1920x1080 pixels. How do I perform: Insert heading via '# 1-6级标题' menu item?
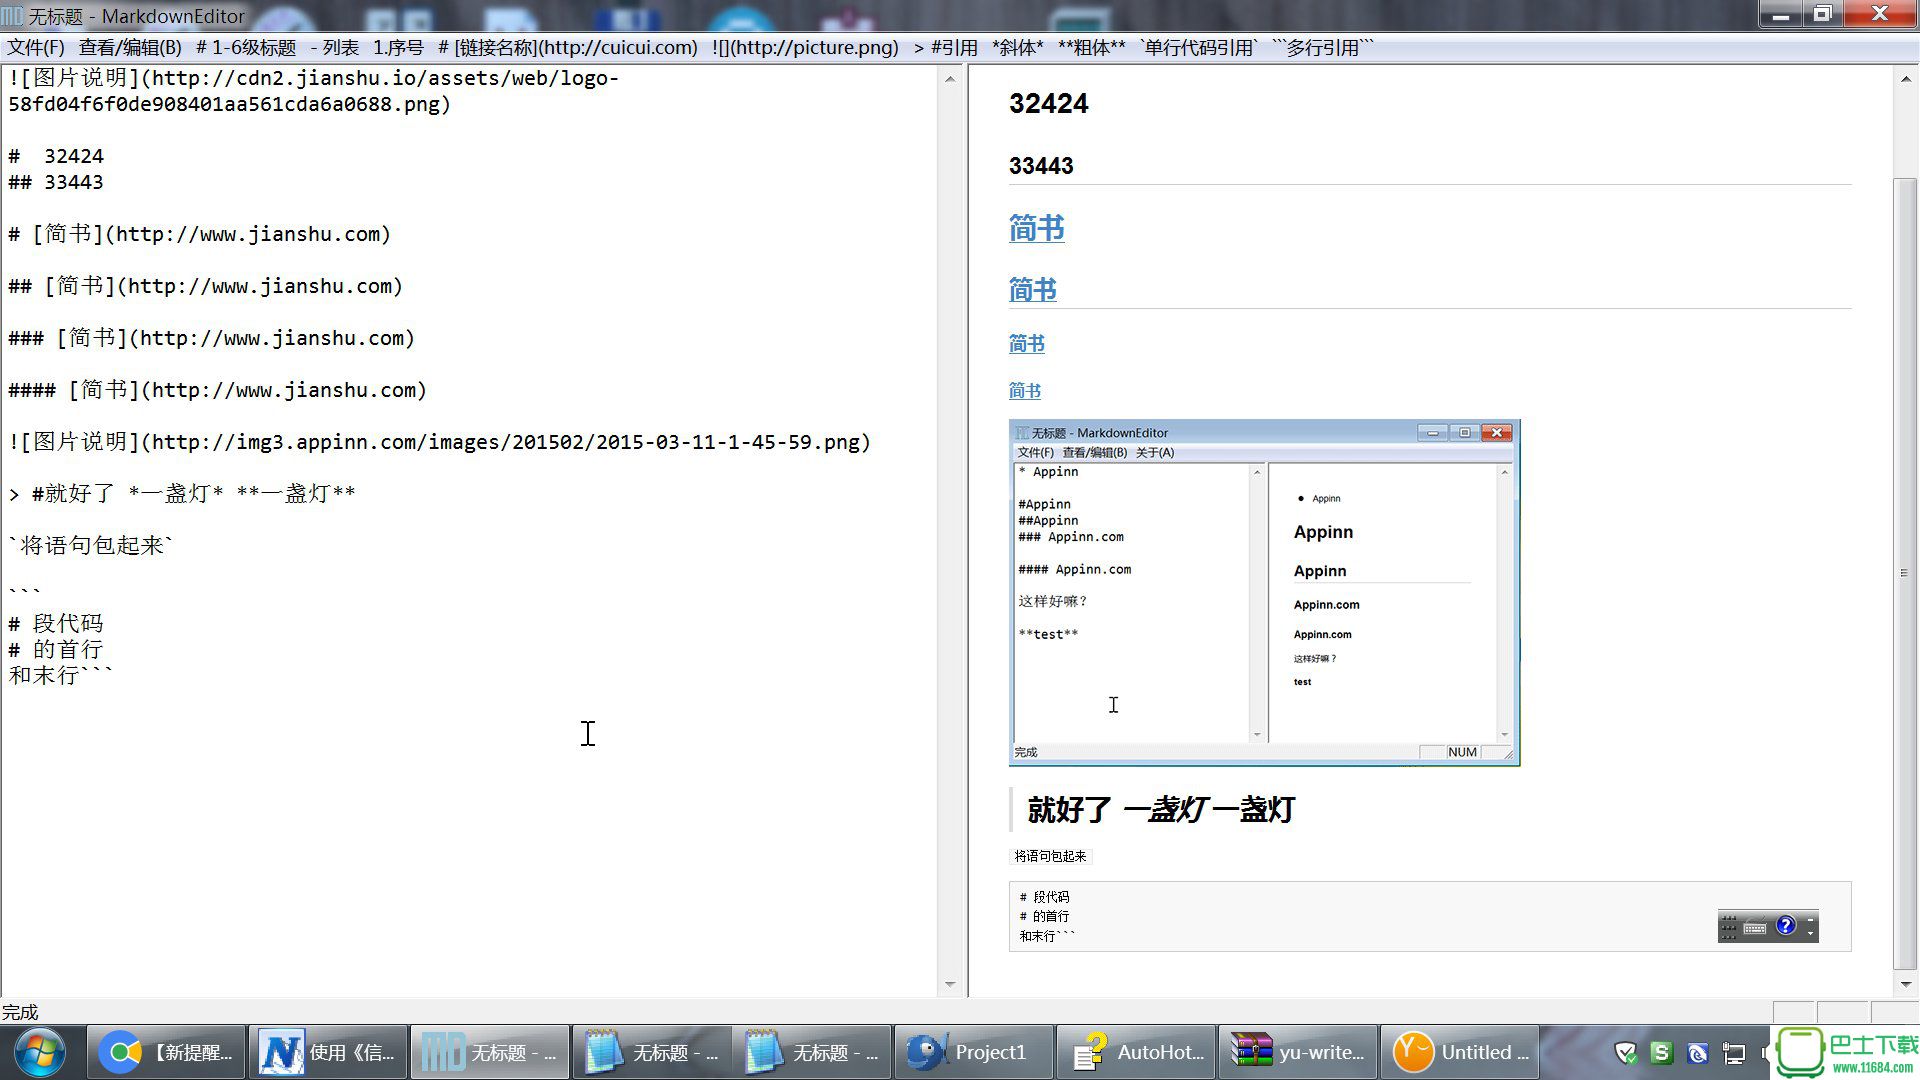click(x=247, y=47)
